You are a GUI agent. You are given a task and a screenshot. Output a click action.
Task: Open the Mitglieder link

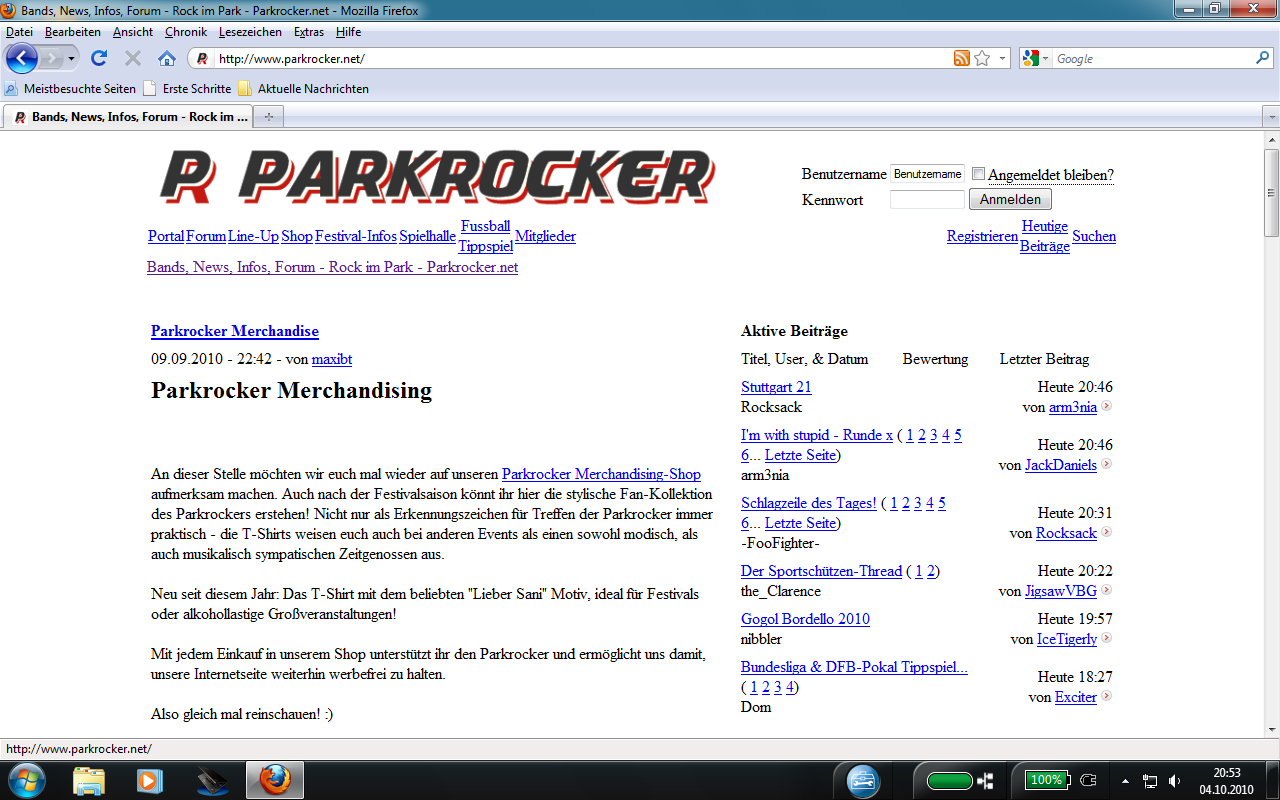pos(545,236)
